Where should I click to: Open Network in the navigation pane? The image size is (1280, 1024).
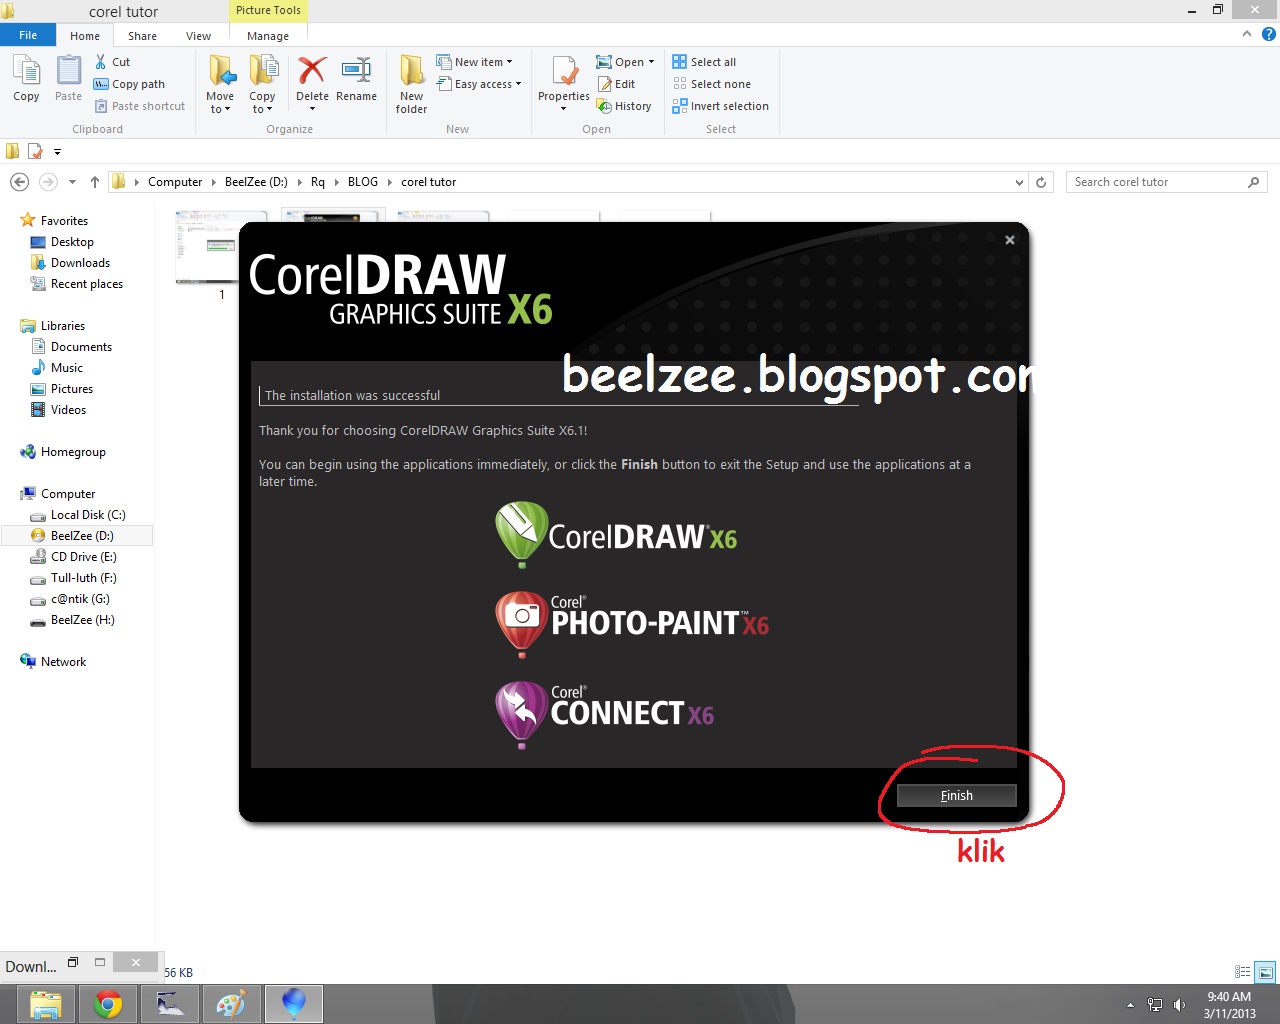tap(63, 662)
